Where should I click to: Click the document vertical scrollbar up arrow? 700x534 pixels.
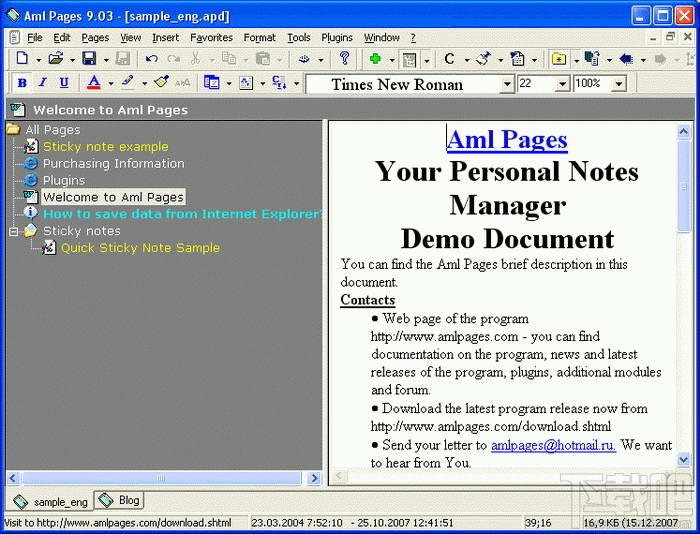[684, 131]
